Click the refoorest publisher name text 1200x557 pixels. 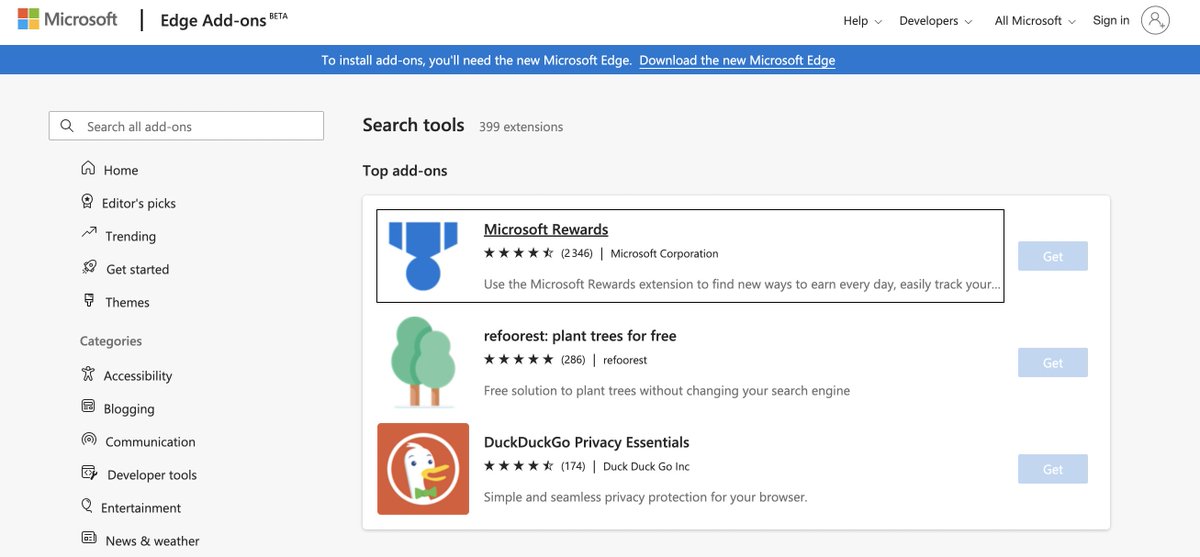[625, 360]
